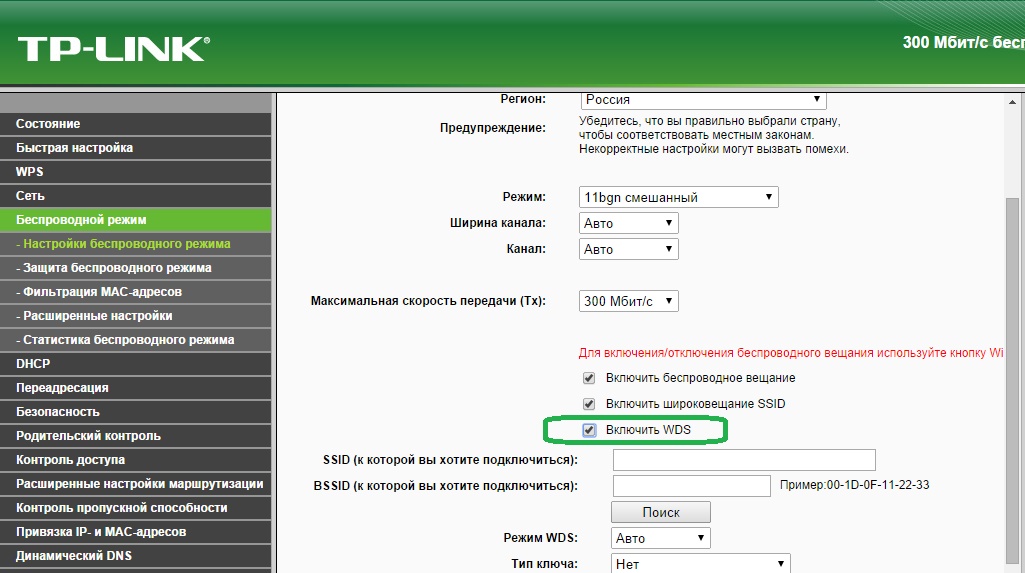Viewport: 1025px width, 573px height.
Task: Expand the 'Режим' dropdown with 11bgn смешанный
Action: point(678,197)
